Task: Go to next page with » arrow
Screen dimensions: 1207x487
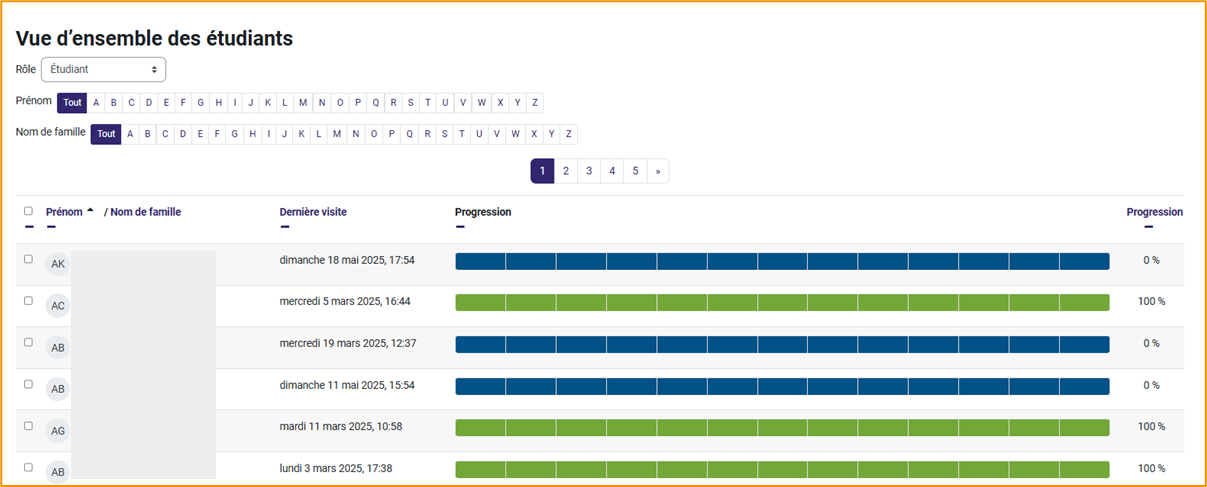Action: (x=657, y=171)
